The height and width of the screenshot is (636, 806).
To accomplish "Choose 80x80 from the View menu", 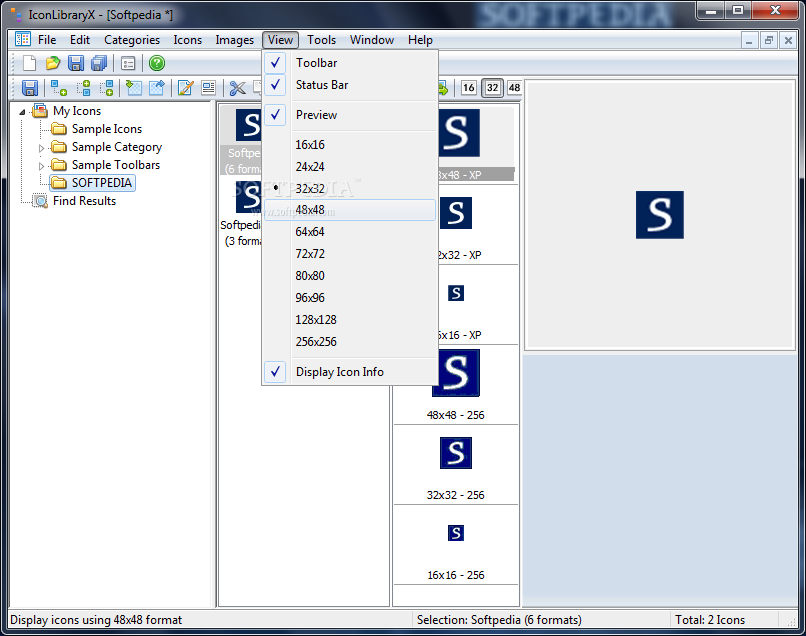I will pyautogui.click(x=350, y=276).
